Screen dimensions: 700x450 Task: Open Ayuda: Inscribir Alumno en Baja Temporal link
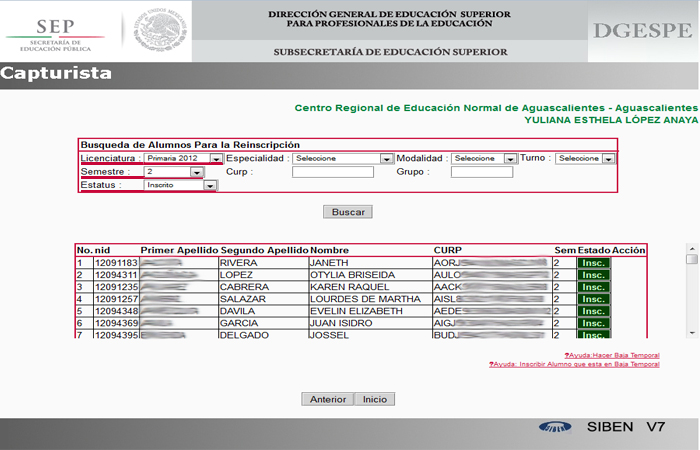click(574, 364)
